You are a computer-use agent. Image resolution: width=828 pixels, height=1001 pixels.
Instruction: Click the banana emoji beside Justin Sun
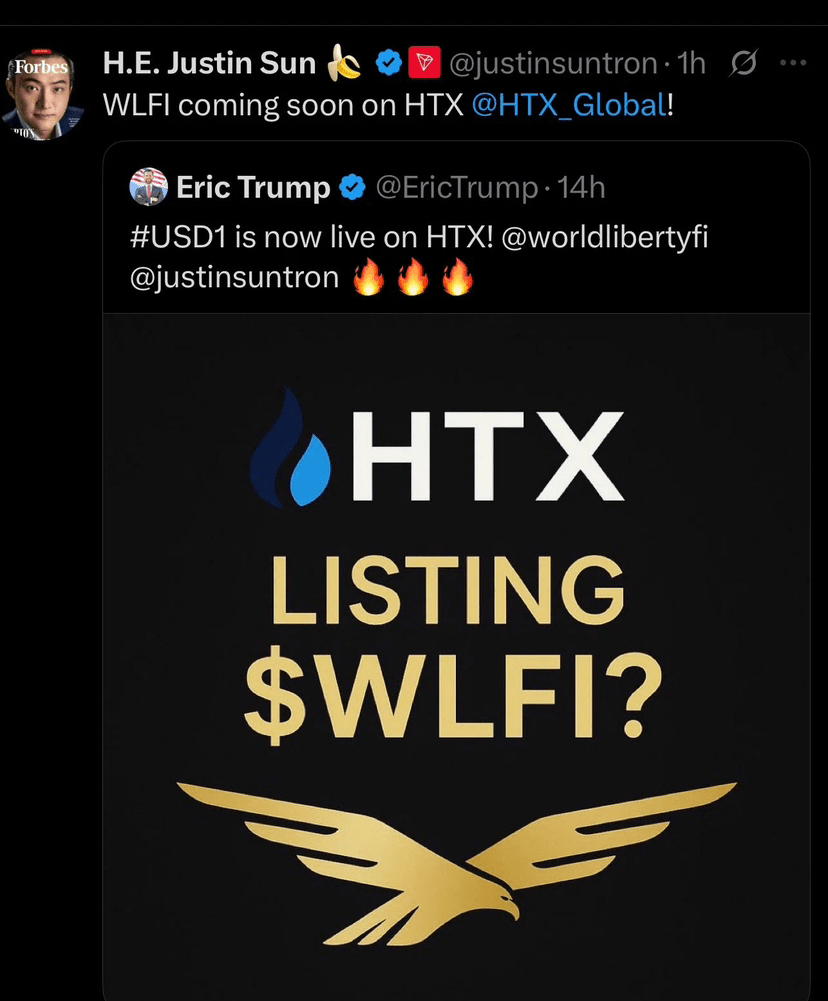[x=343, y=64]
